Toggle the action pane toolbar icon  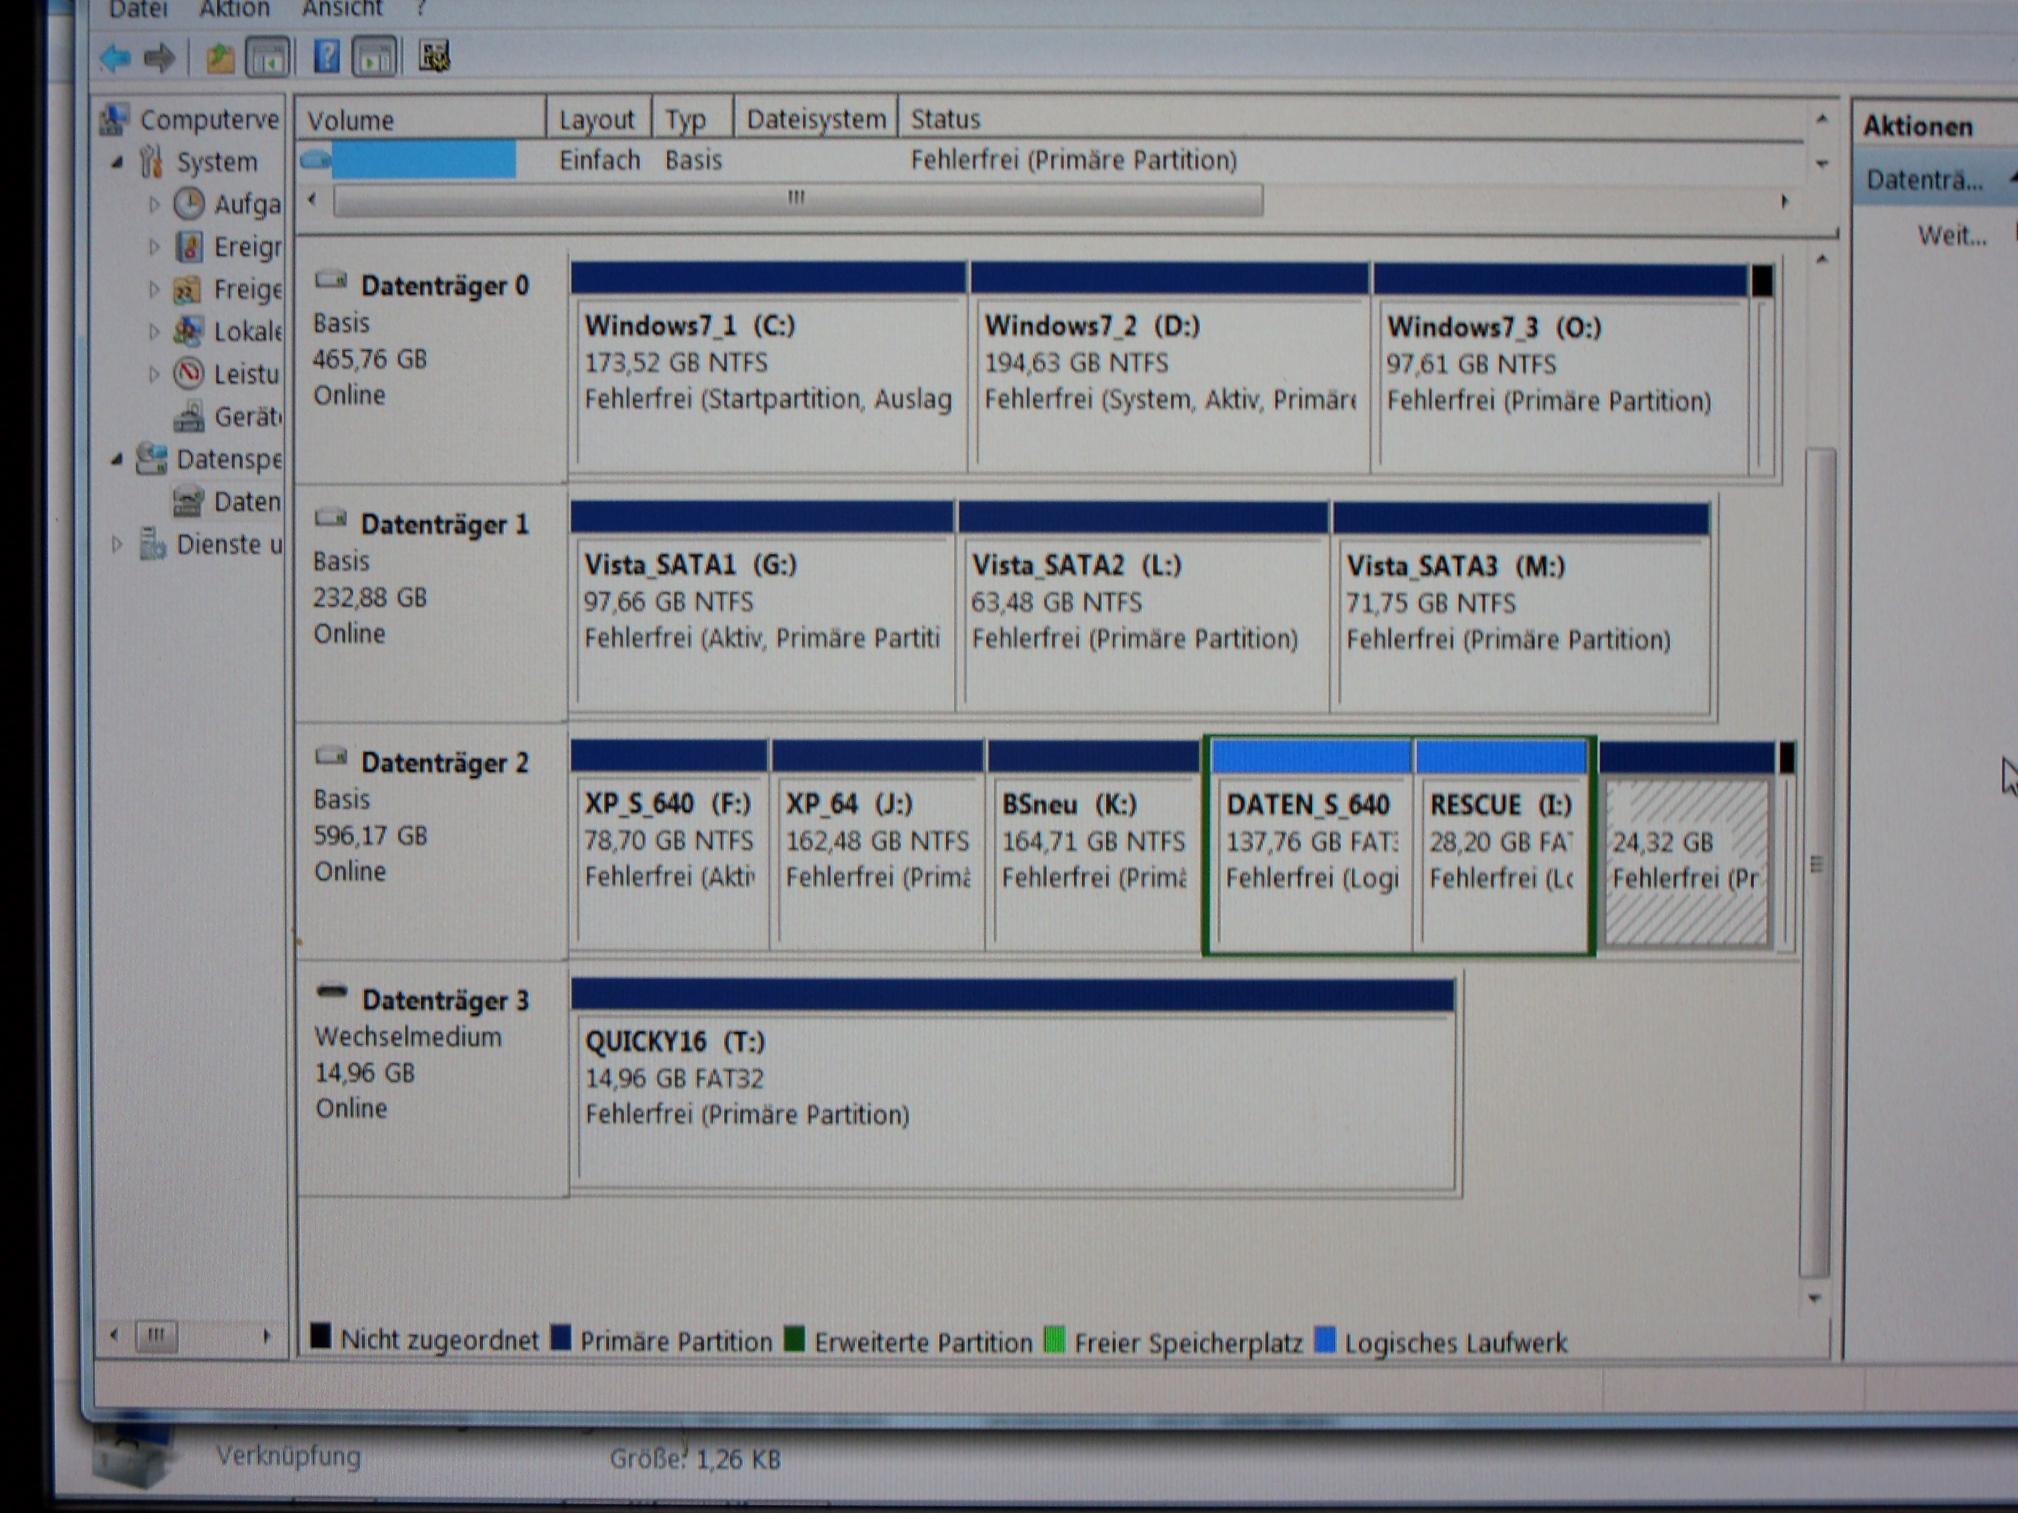click(375, 57)
